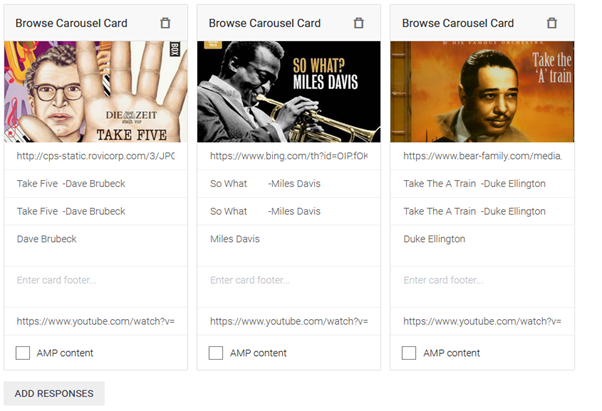
Task: Edit the rovicorp image URL field
Action: click(x=96, y=156)
